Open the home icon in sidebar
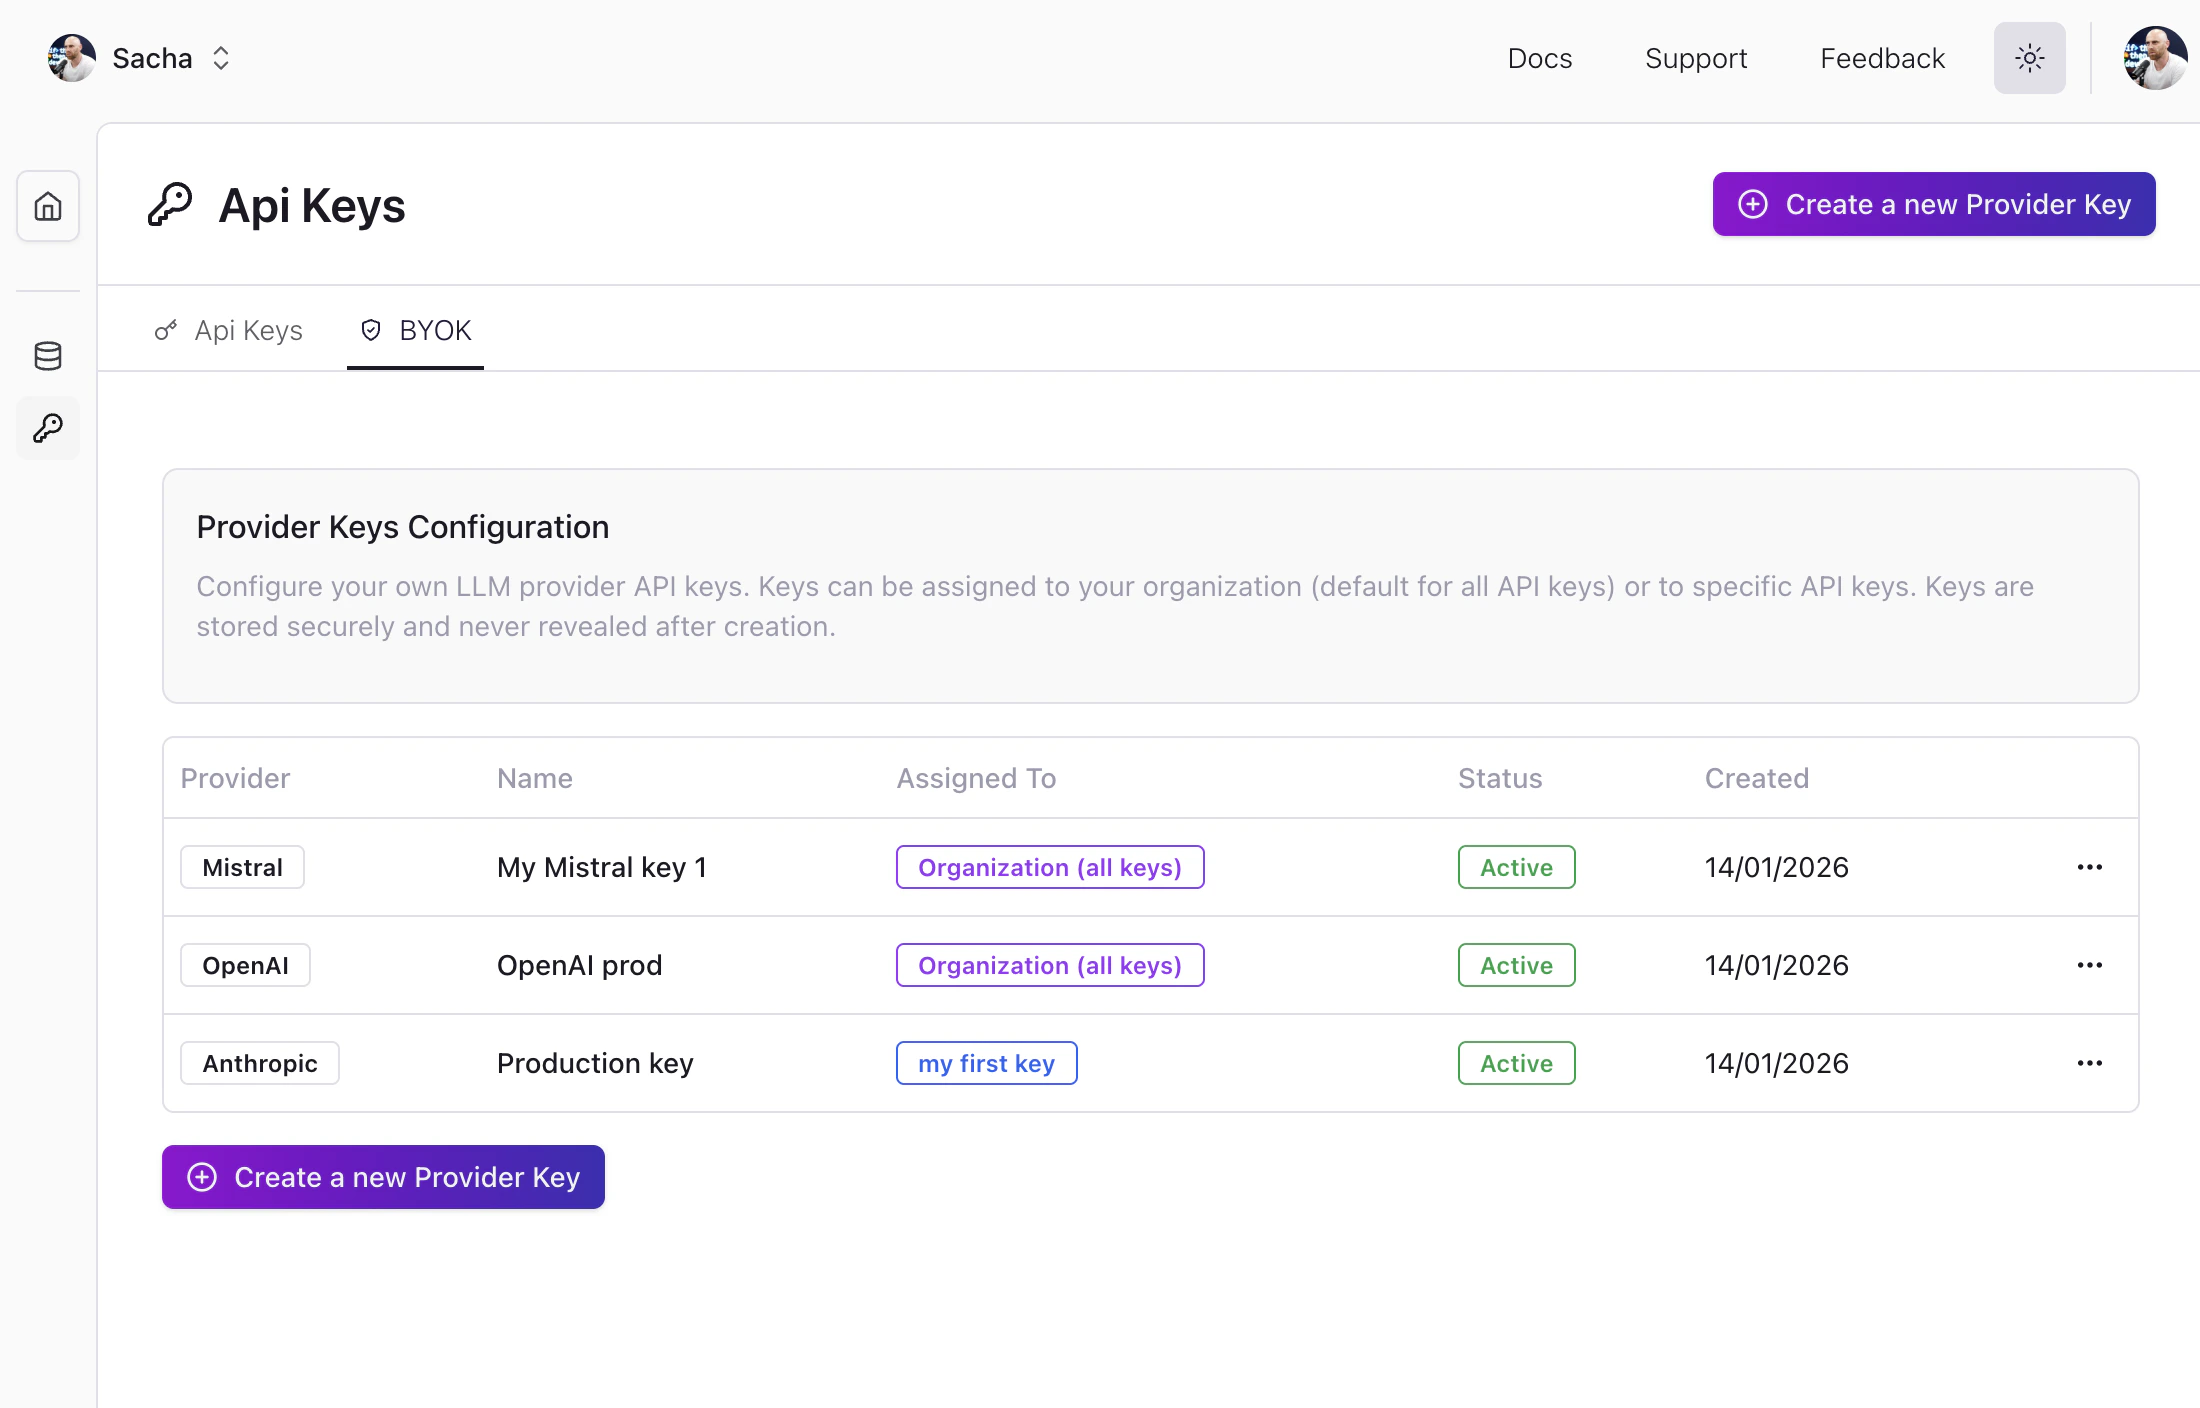The width and height of the screenshot is (2200, 1408). tap(48, 207)
